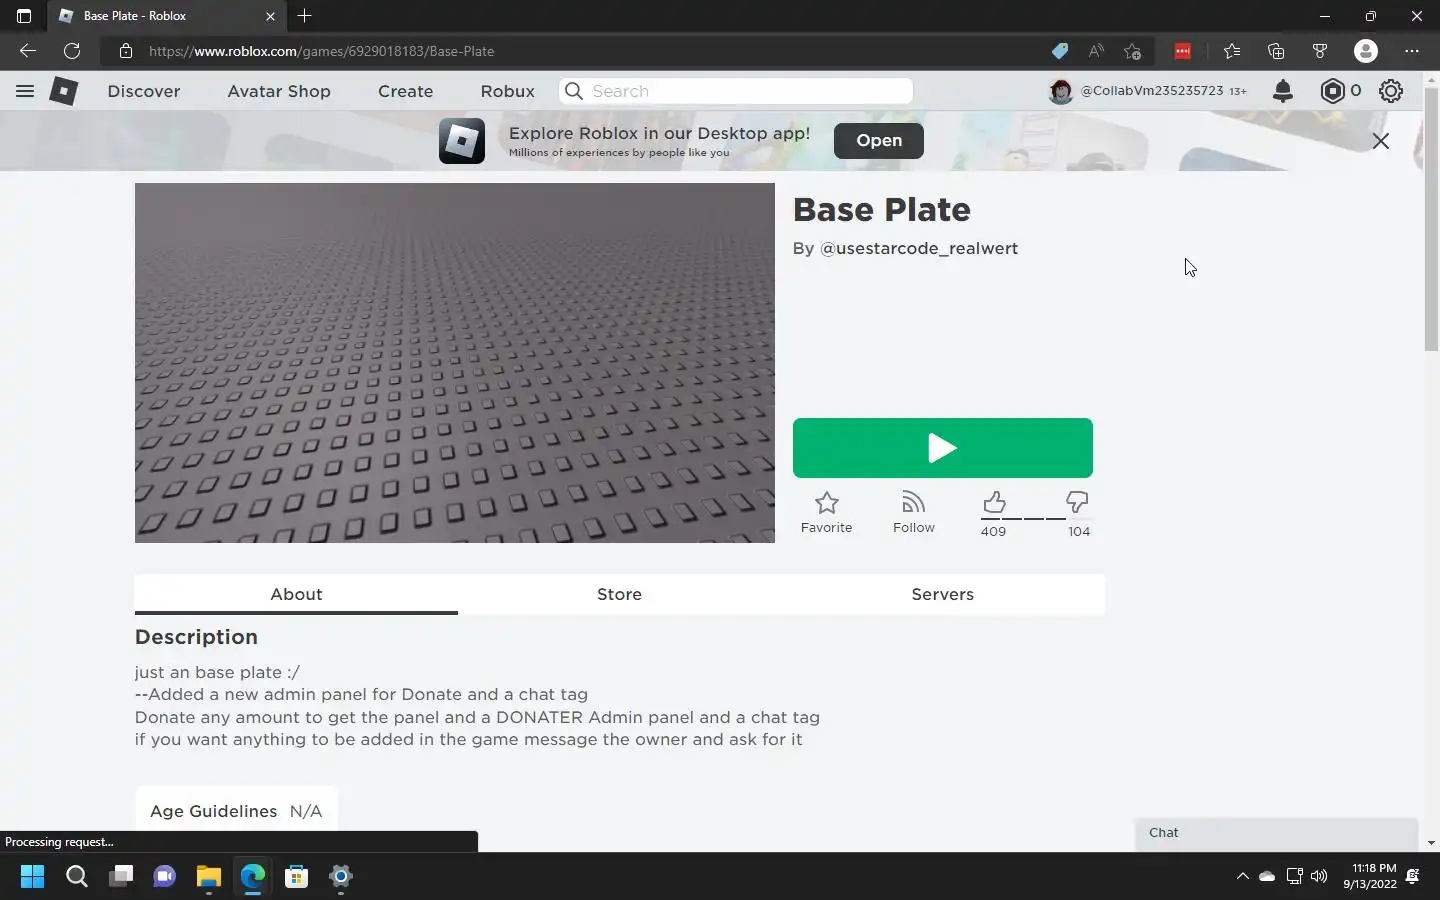Screen dimensions: 1440x900
Task: Close the Base Plate - Roblox tab
Action: coord(270,16)
